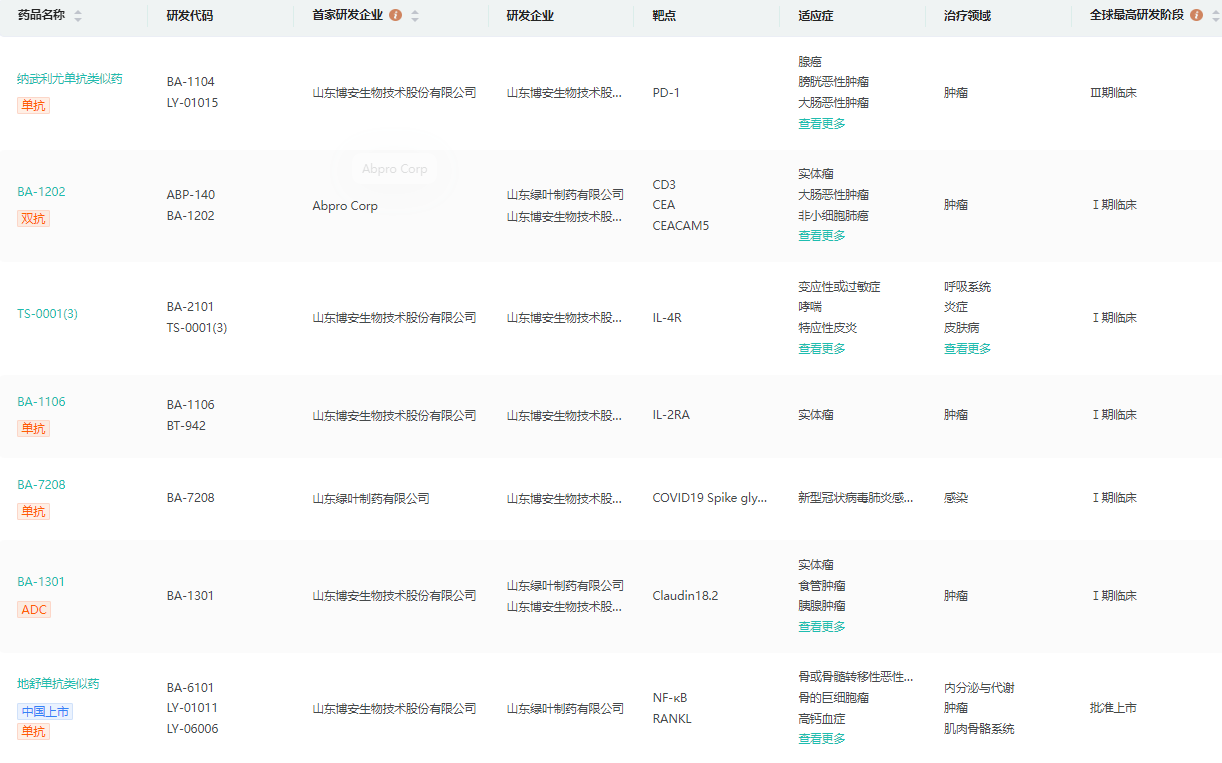
Task: Select the ABP-140 development code
Action: coord(191,195)
